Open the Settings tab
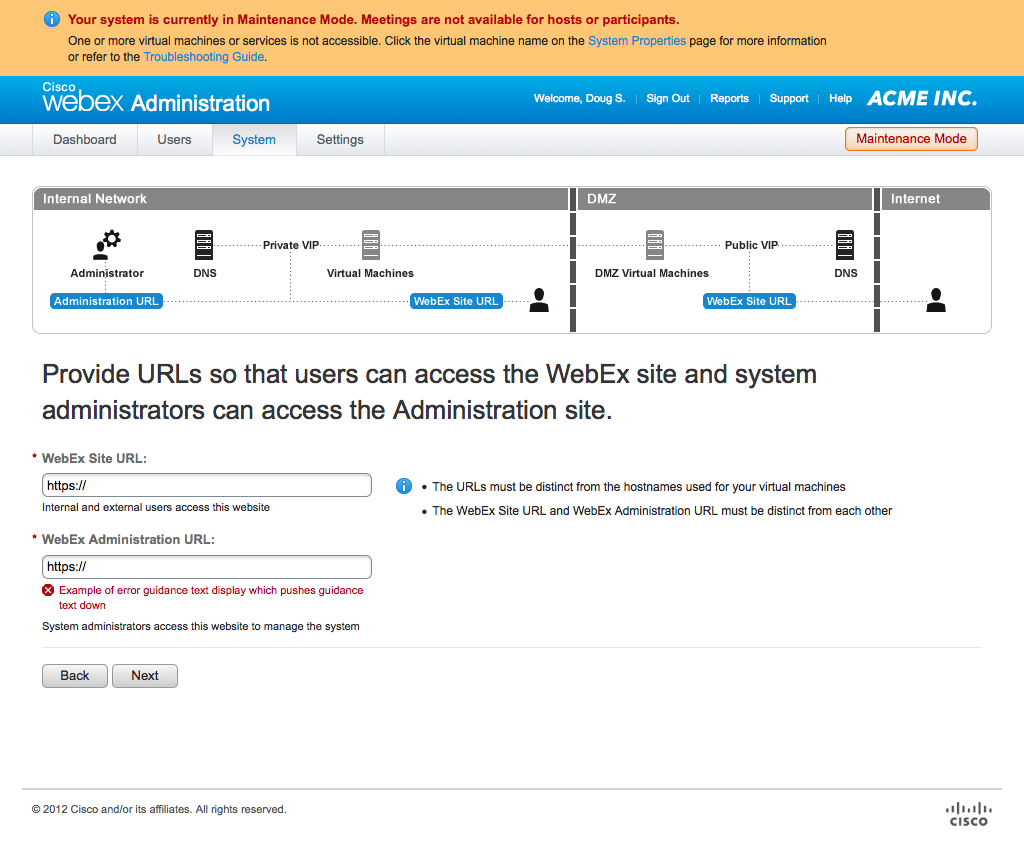 coord(340,140)
